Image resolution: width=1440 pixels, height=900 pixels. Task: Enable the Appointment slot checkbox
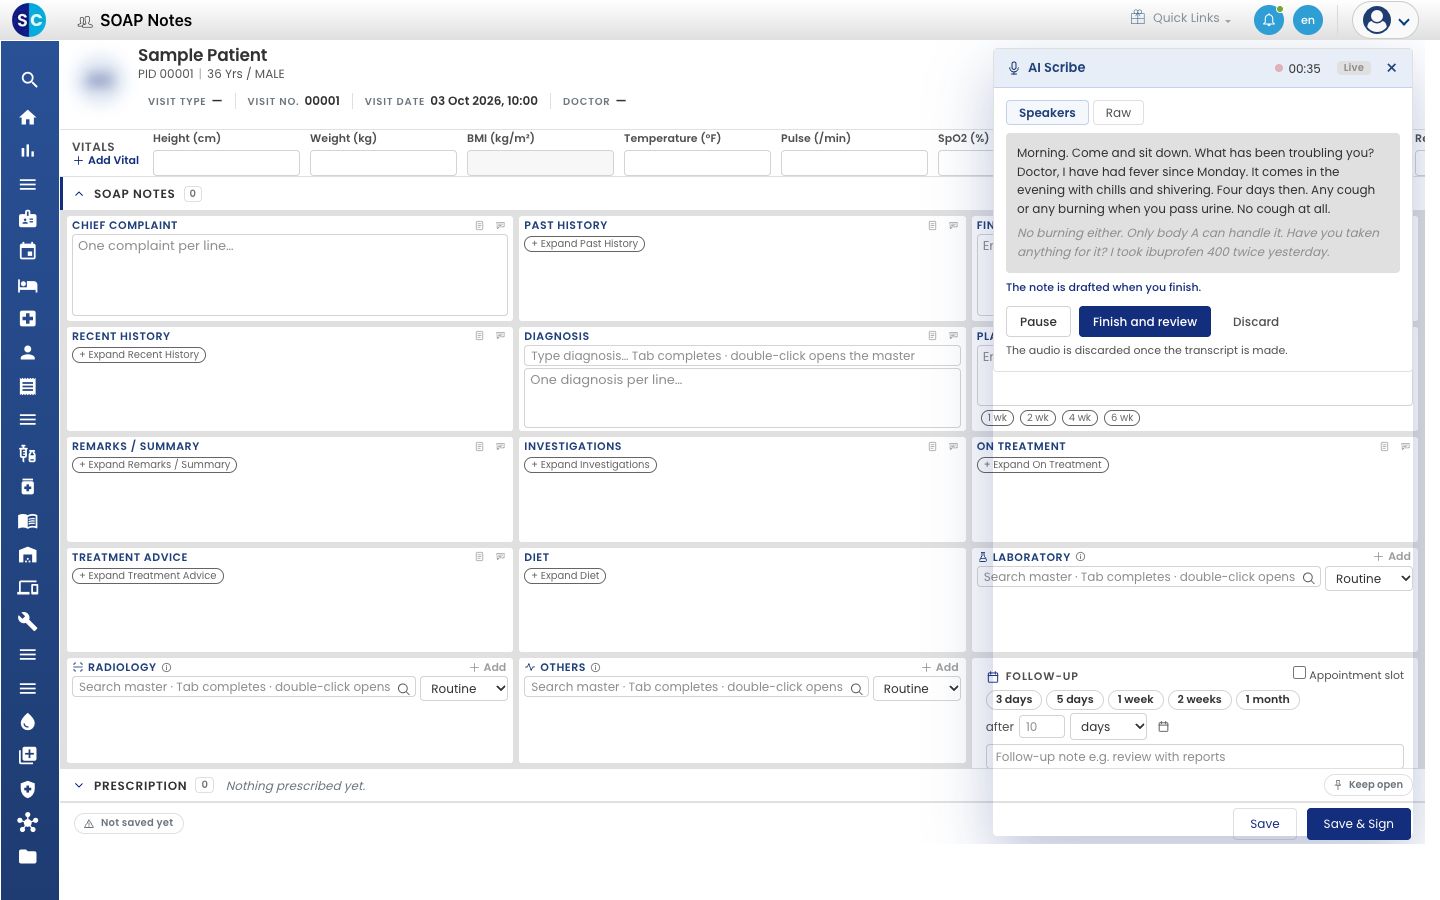[1299, 673]
